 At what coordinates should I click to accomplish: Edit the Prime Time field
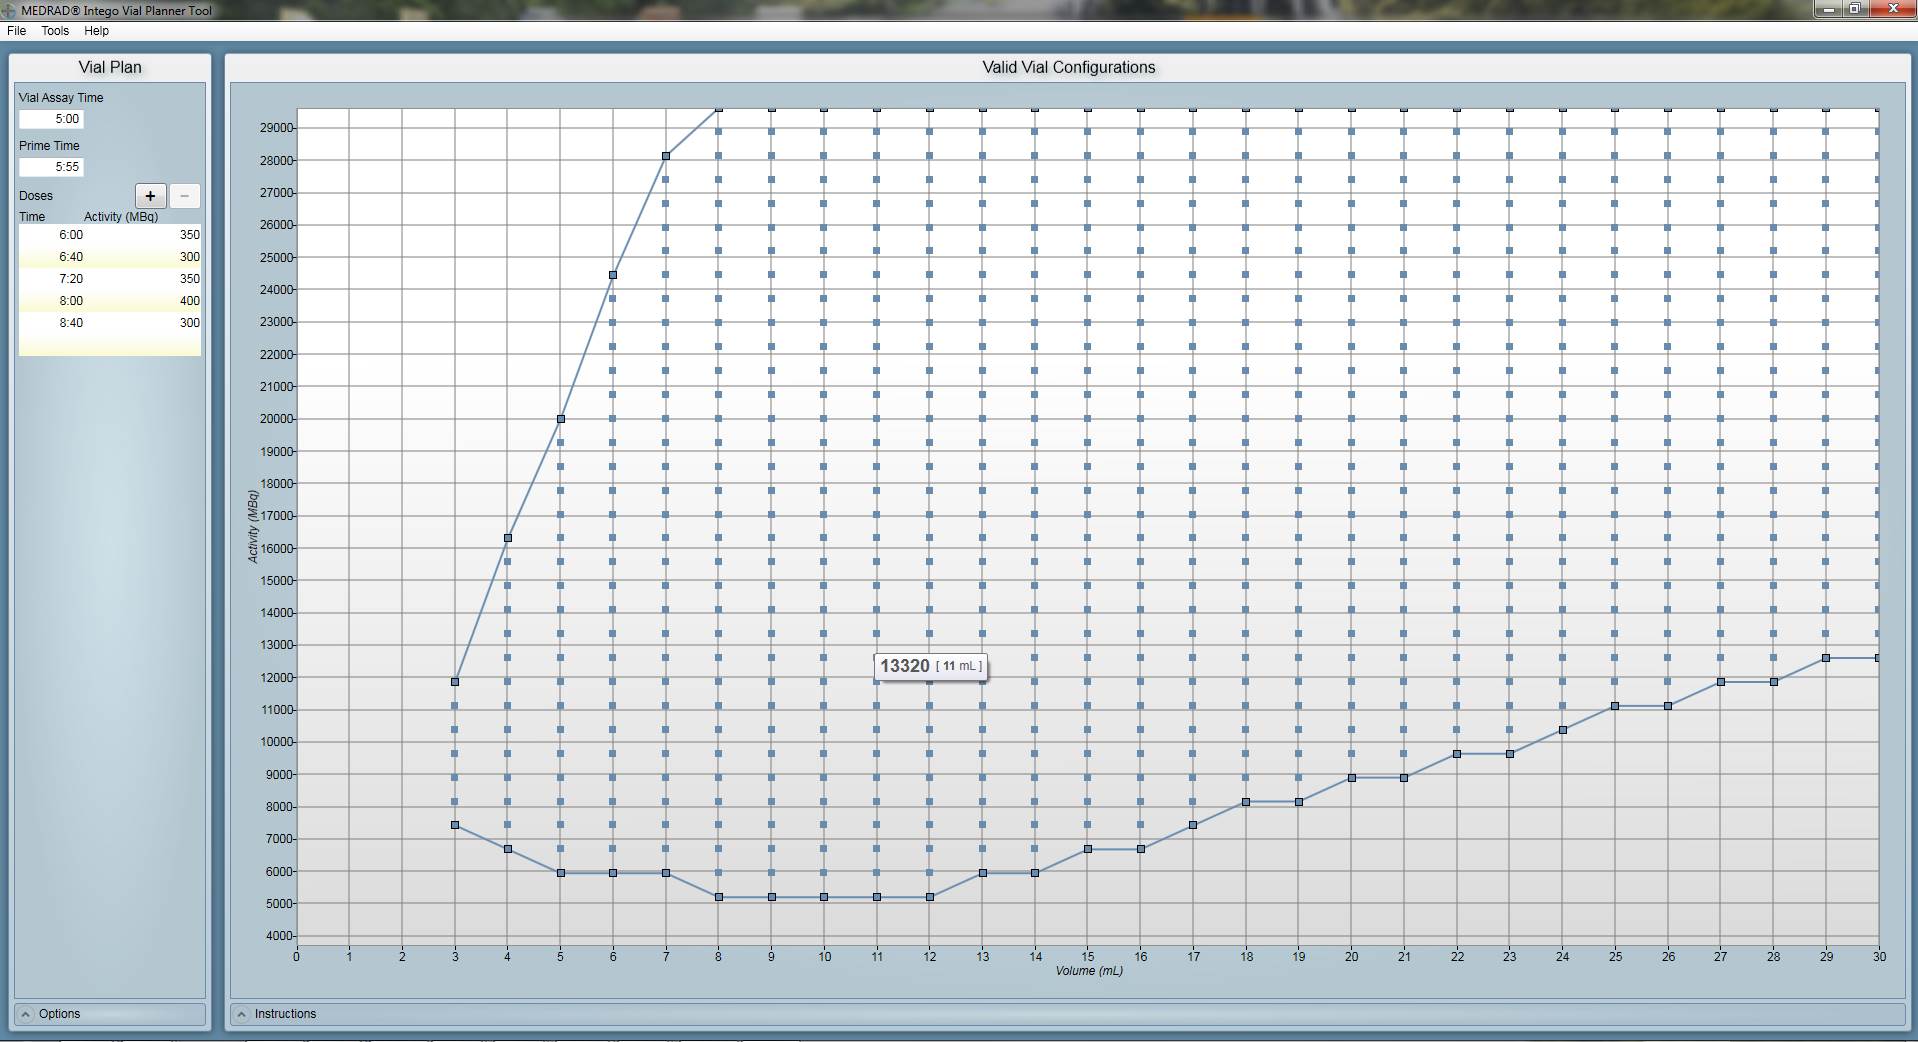(51, 167)
